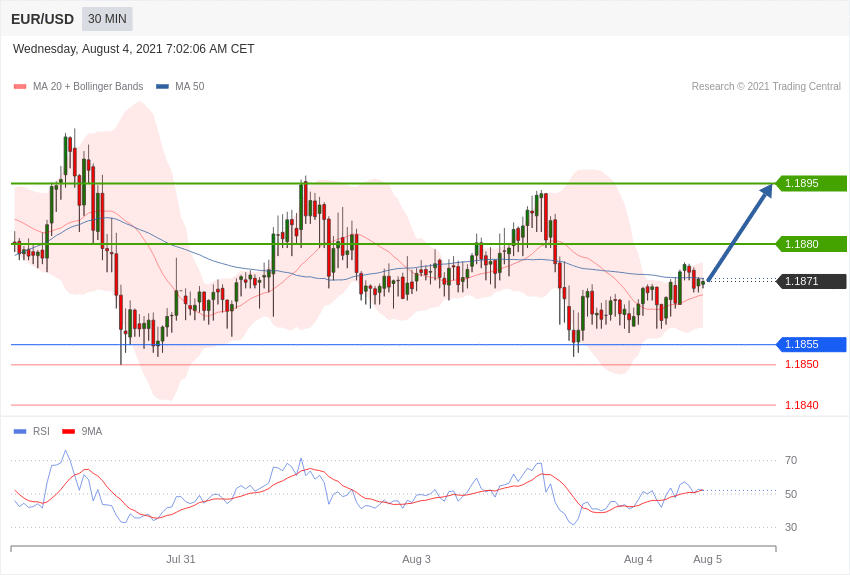
Task: Click the RSI 70 level label
Action: (x=791, y=460)
